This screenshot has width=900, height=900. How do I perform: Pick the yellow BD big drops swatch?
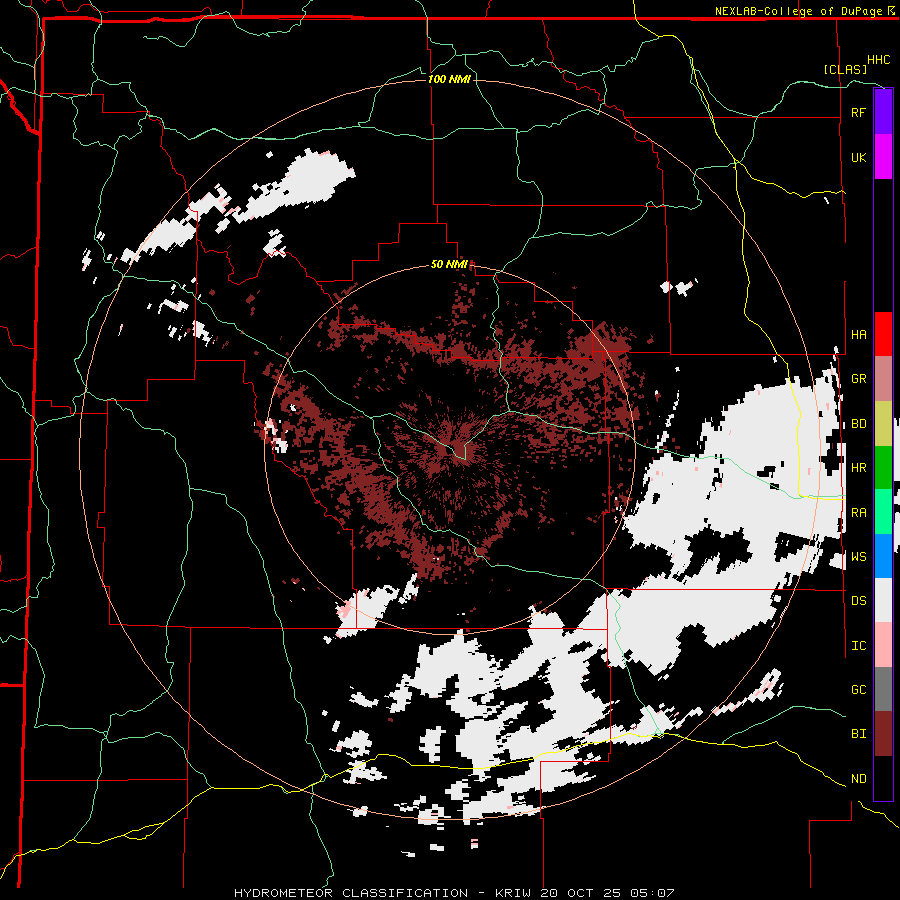tap(883, 423)
